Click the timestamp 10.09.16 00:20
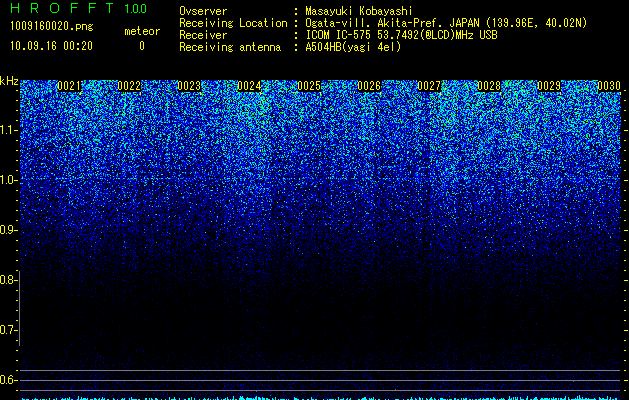The image size is (629, 400). pyautogui.click(x=51, y=46)
